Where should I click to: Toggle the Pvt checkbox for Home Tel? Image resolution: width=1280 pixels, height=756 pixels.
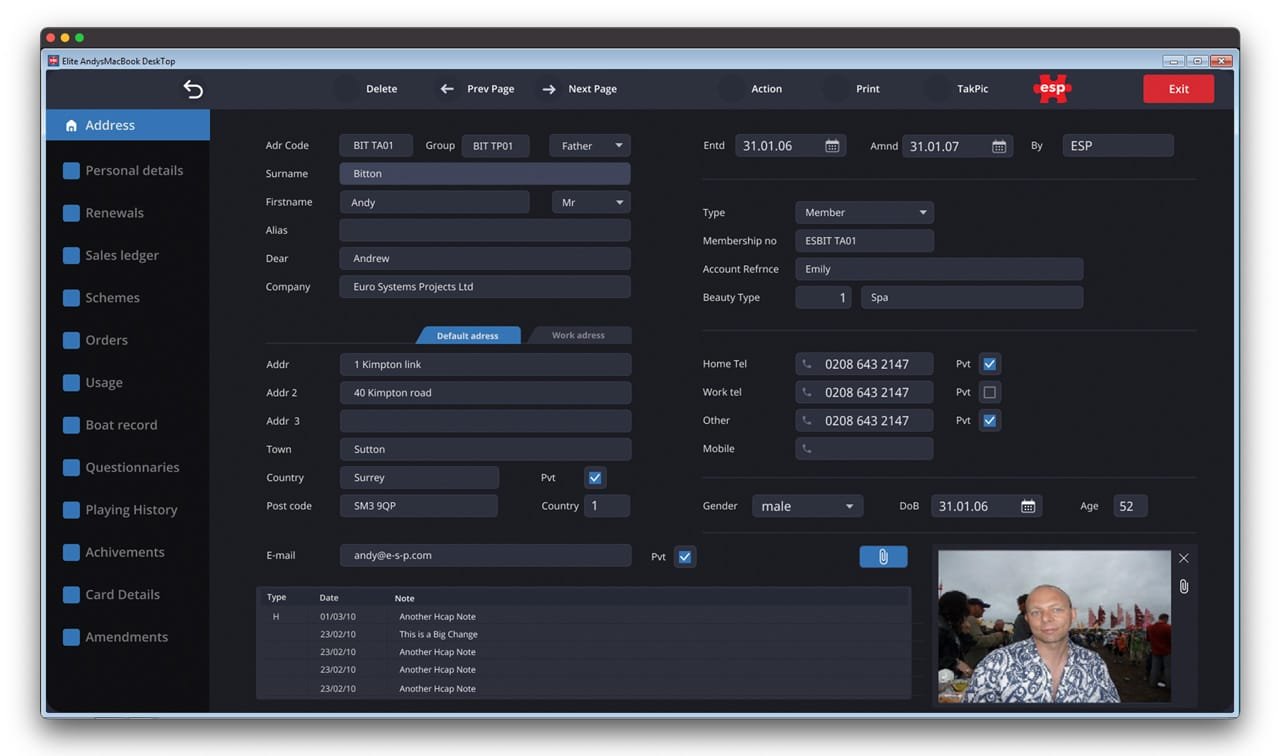pyautogui.click(x=989, y=363)
